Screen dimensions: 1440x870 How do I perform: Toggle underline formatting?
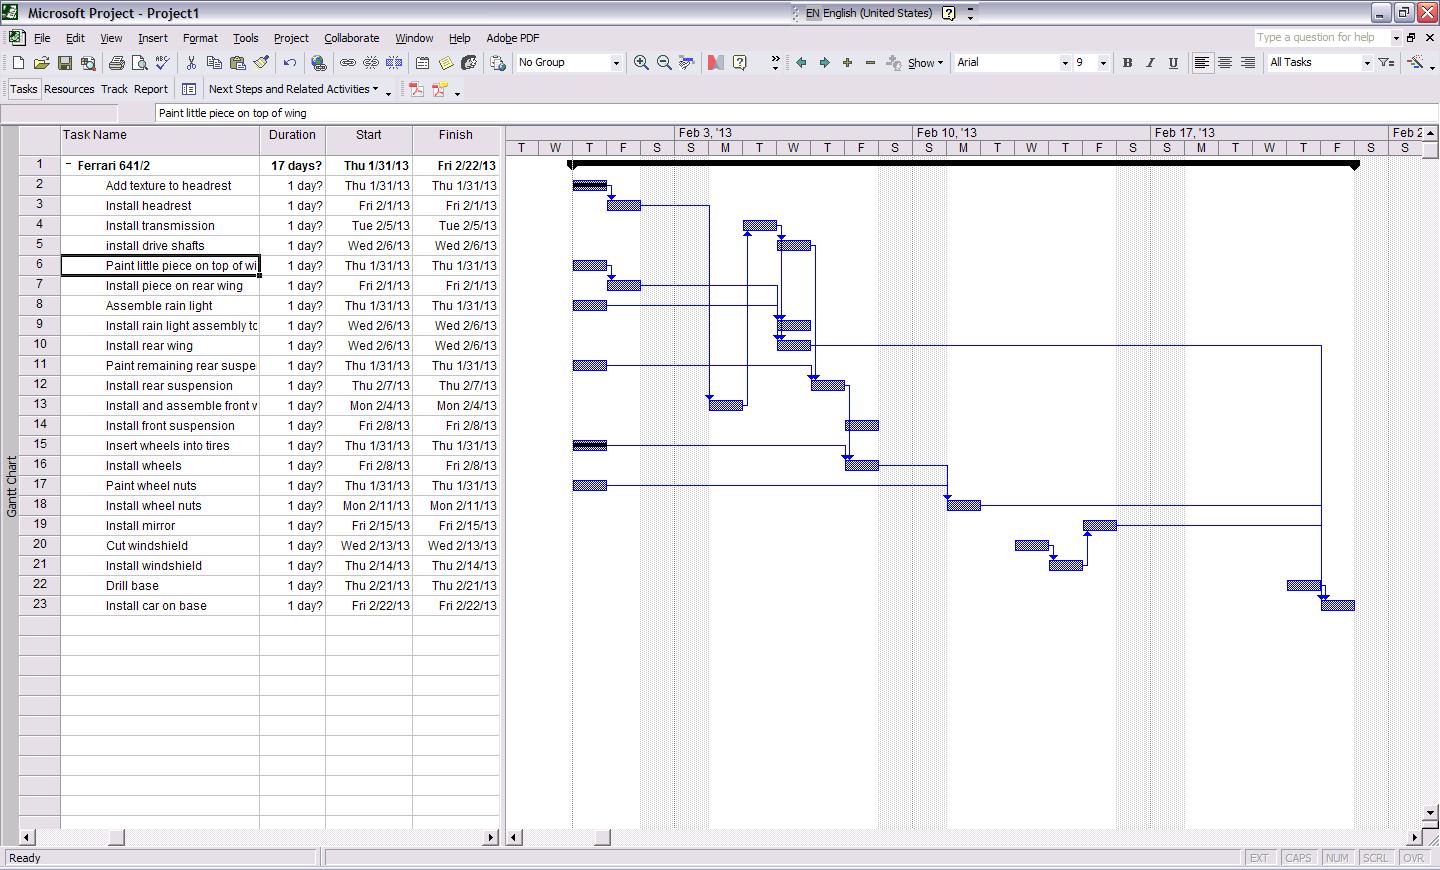point(1173,63)
